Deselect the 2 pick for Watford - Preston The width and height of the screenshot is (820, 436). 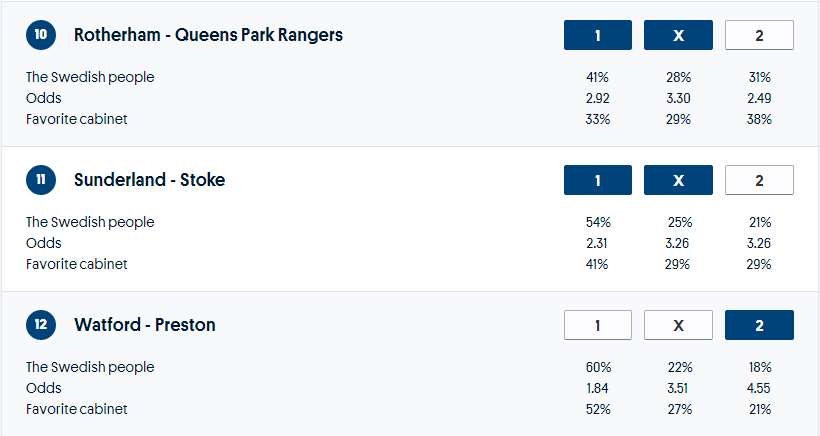click(759, 325)
